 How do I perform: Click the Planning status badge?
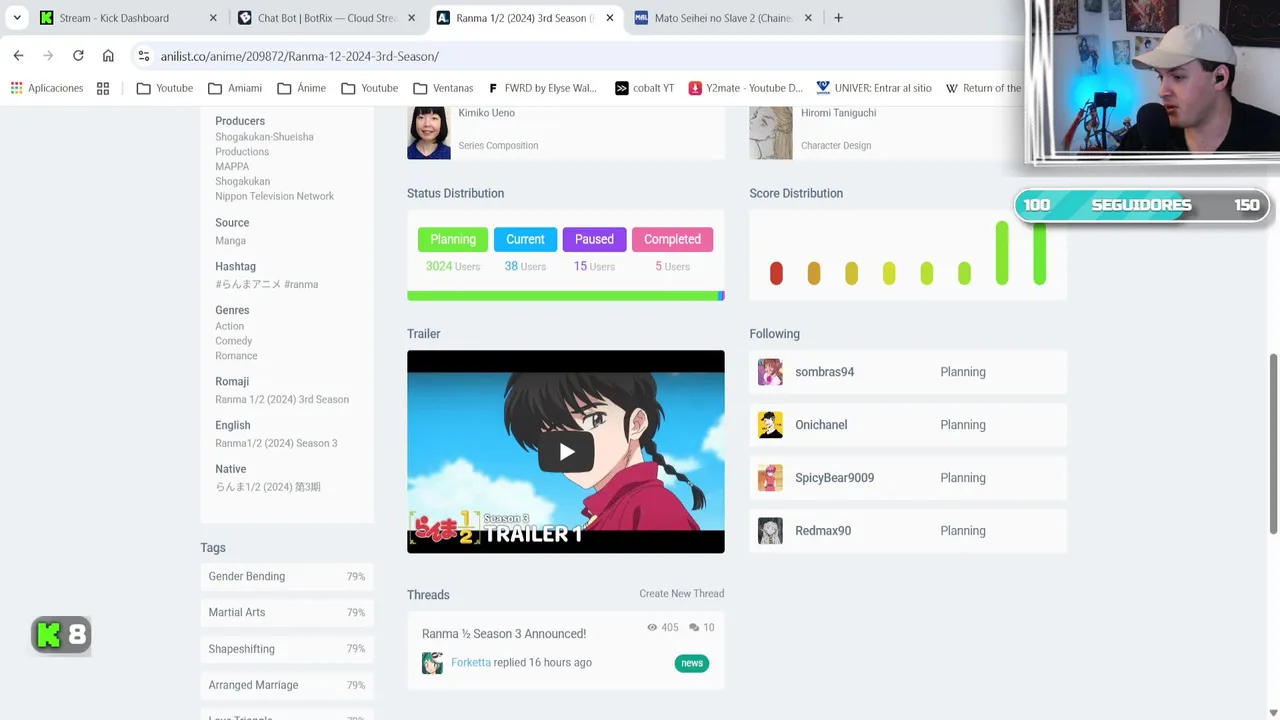click(453, 239)
